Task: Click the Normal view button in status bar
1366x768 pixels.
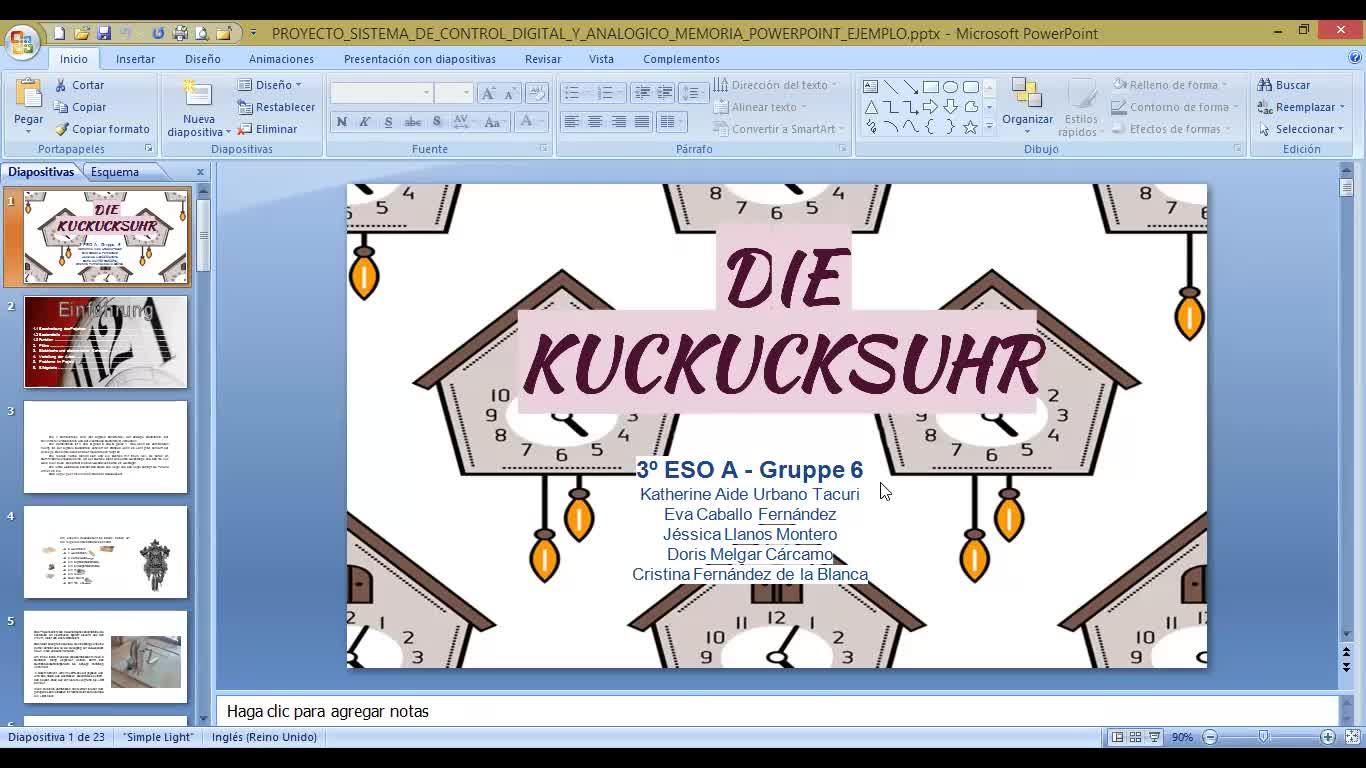Action: pos(1117,737)
